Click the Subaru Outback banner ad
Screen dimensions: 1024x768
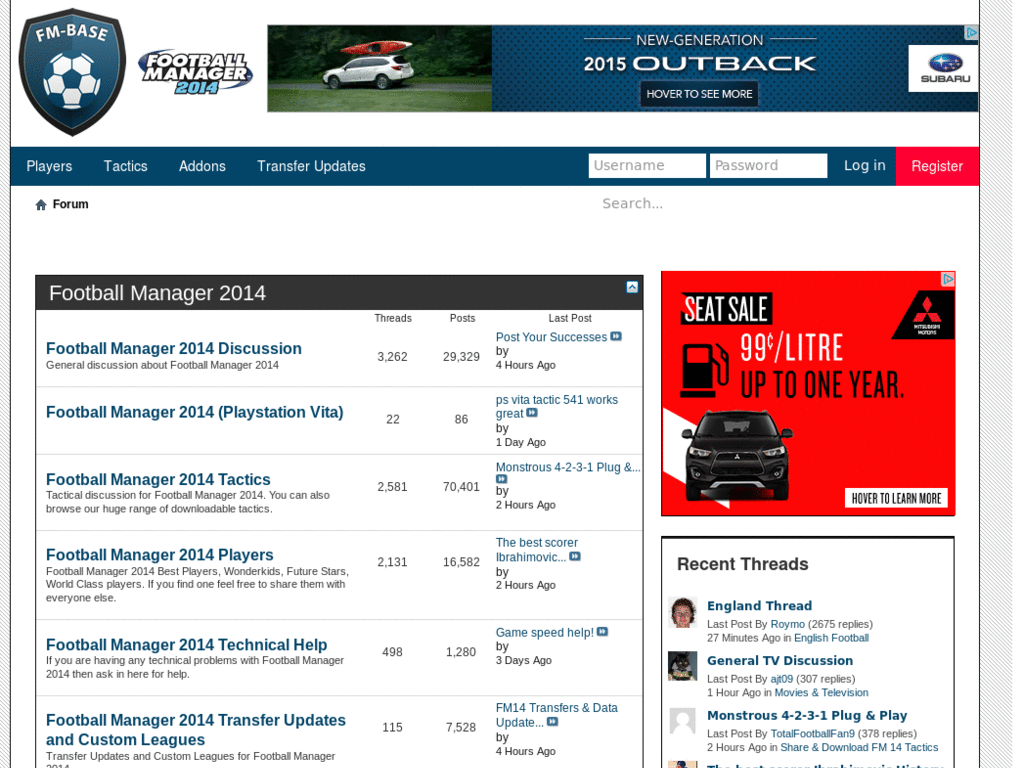coord(622,69)
